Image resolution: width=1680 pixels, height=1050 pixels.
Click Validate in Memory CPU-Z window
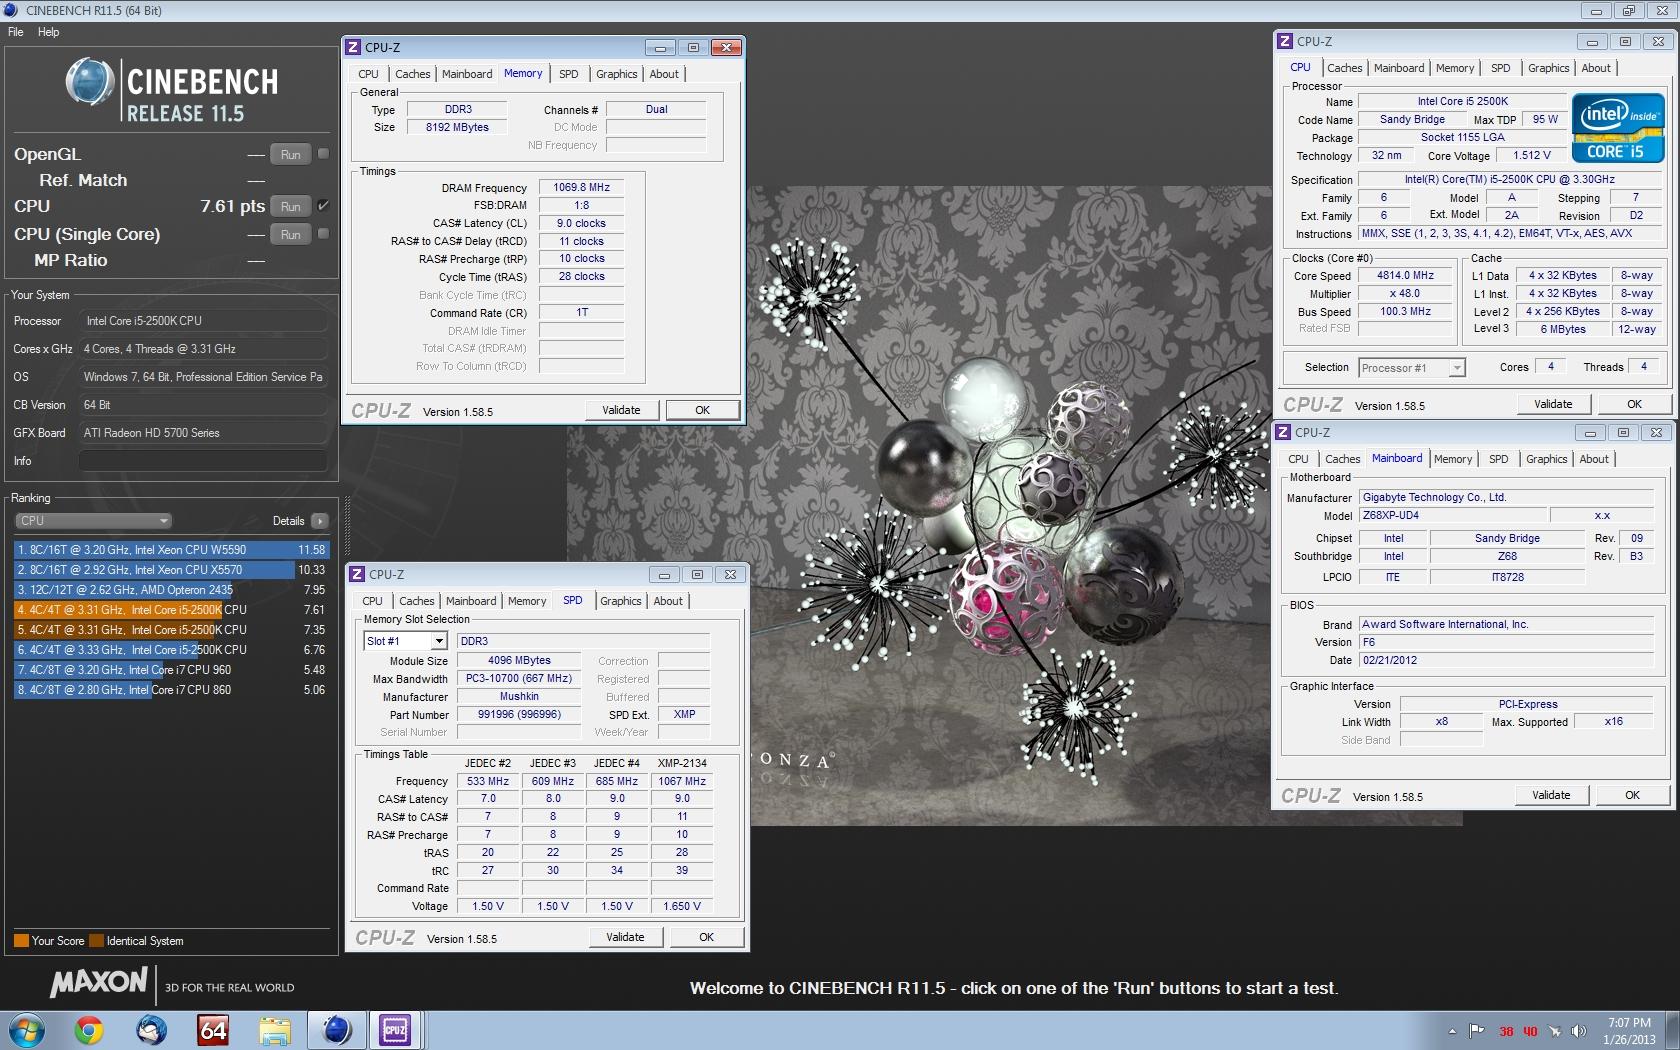click(x=621, y=410)
